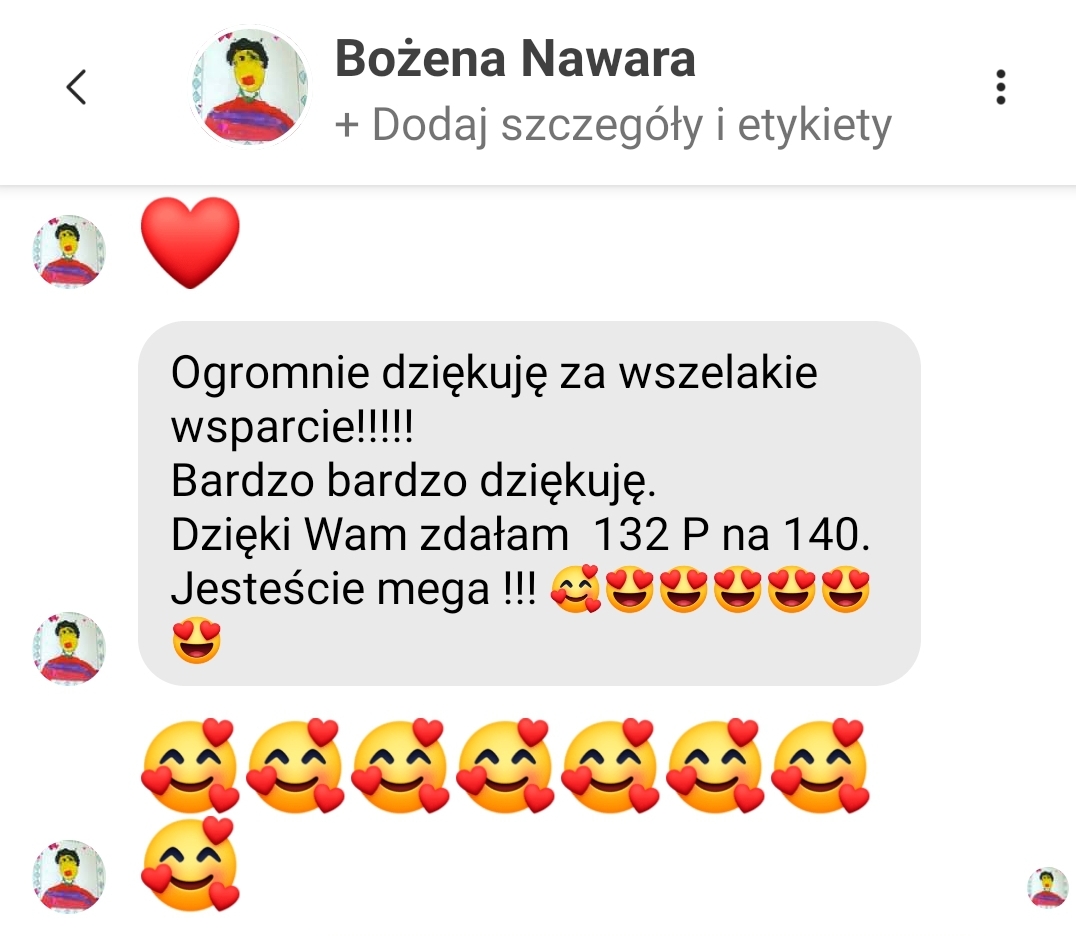The height and width of the screenshot is (936, 1076).
Task: Click the small read-receipt avatar at bottom right
Action: [x=1048, y=887]
